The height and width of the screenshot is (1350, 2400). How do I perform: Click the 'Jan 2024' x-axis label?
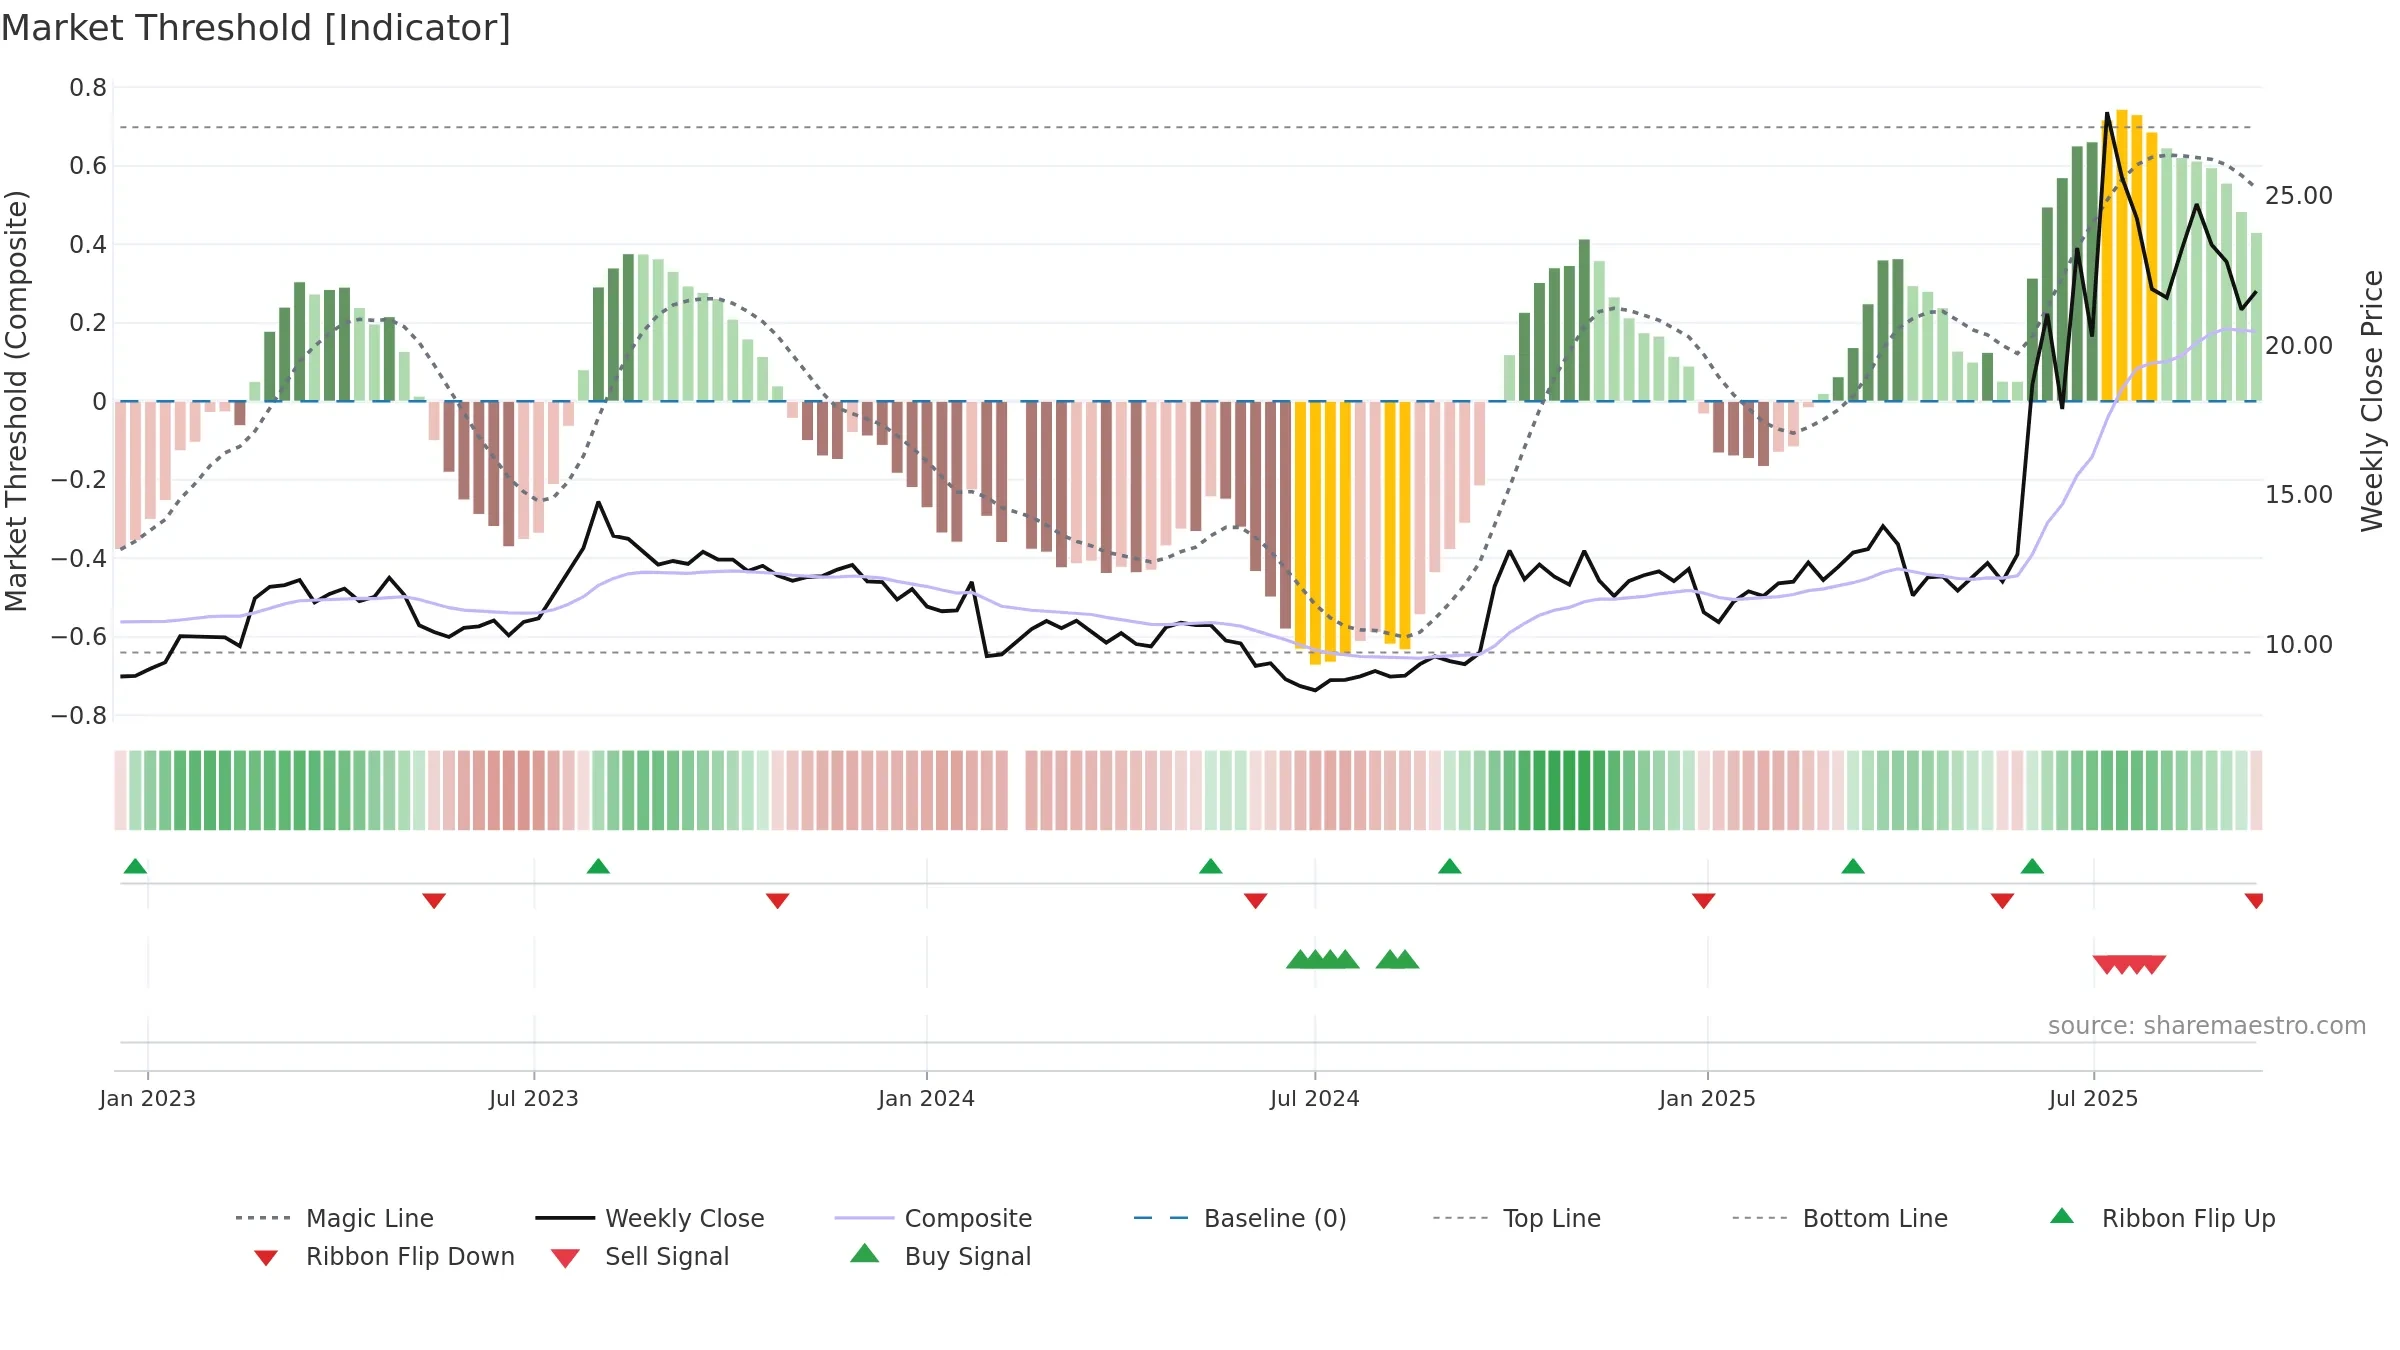coord(927,1099)
